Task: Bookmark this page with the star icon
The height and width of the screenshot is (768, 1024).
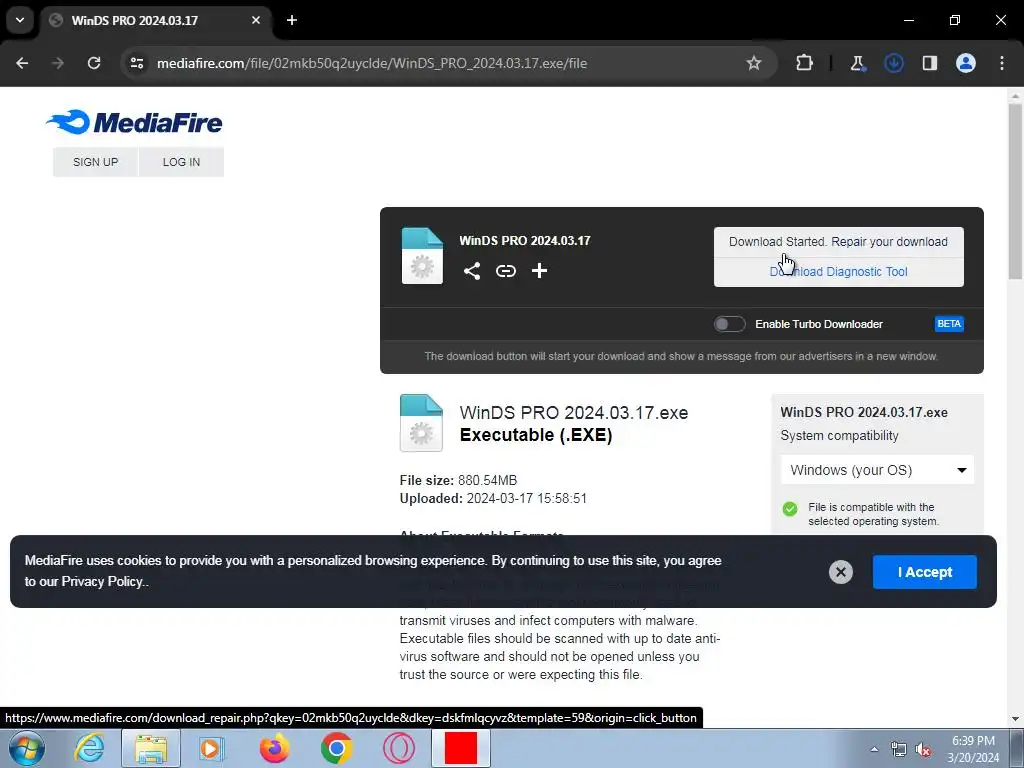Action: 754,63
